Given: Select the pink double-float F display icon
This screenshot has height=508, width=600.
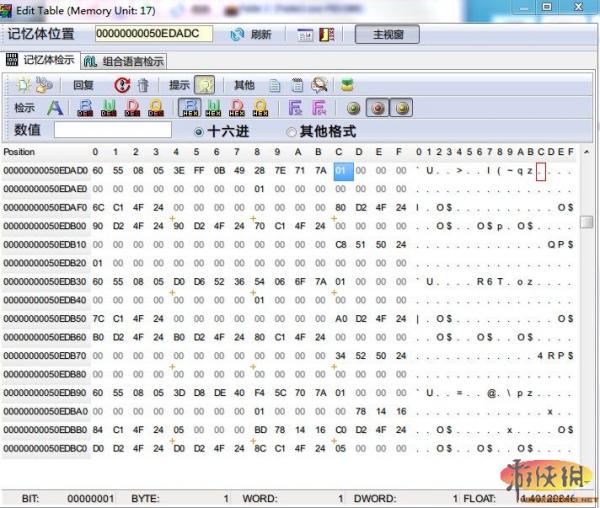Looking at the screenshot, I should 319,108.
